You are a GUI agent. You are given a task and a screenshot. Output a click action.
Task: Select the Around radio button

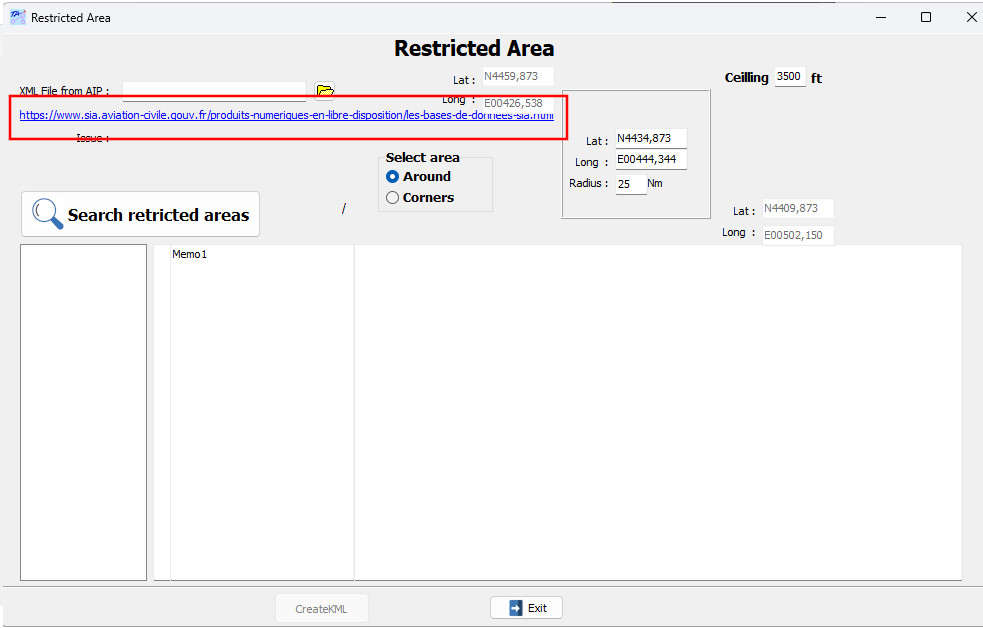coord(393,177)
